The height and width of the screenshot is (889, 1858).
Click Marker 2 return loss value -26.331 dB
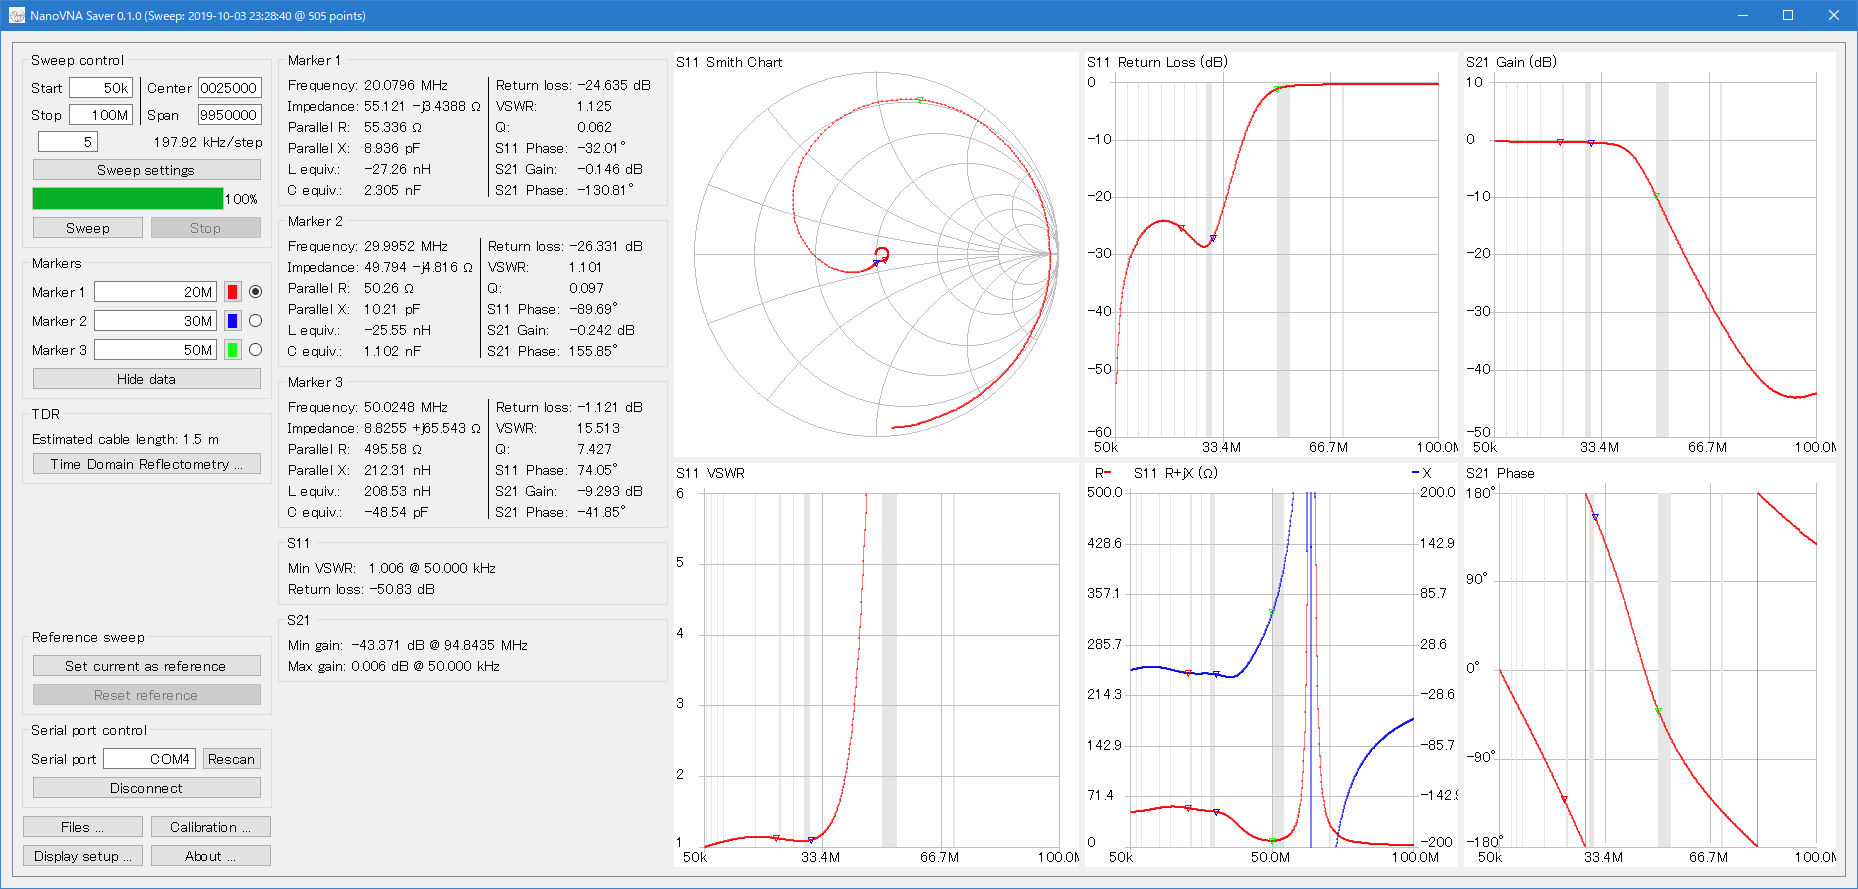click(x=606, y=246)
